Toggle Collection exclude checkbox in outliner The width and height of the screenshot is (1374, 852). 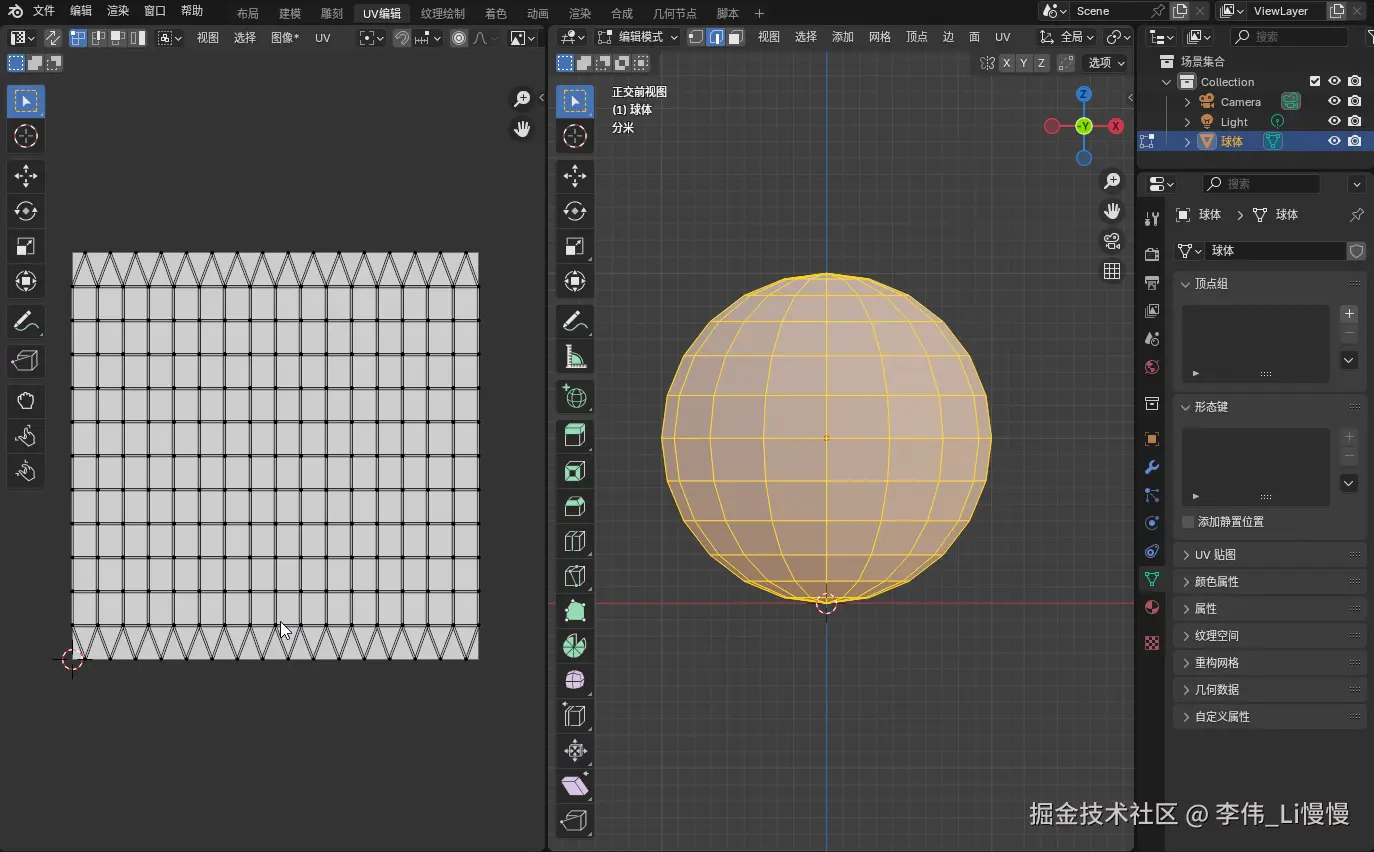coord(1315,82)
